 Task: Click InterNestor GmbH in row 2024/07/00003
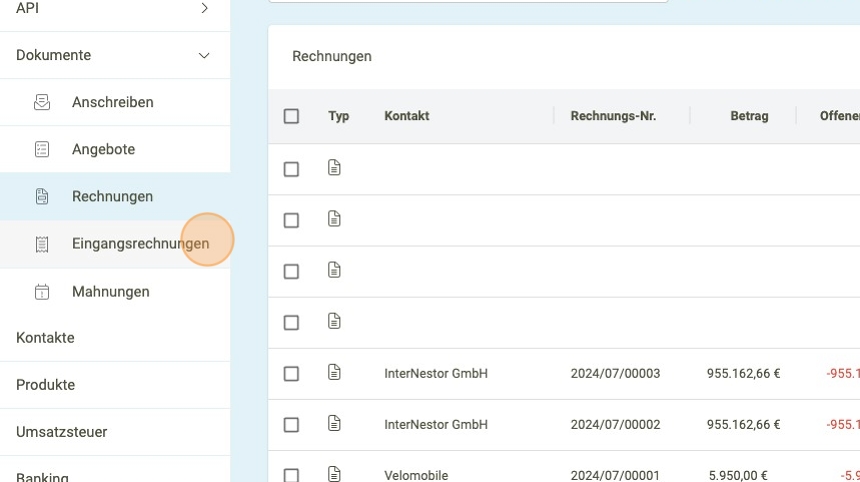pyautogui.click(x=435, y=373)
